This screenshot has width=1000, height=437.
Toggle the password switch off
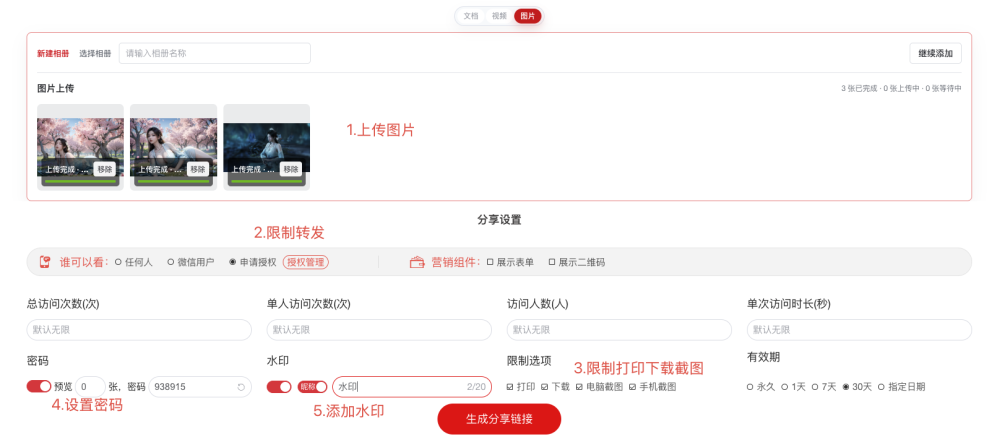pos(39,387)
